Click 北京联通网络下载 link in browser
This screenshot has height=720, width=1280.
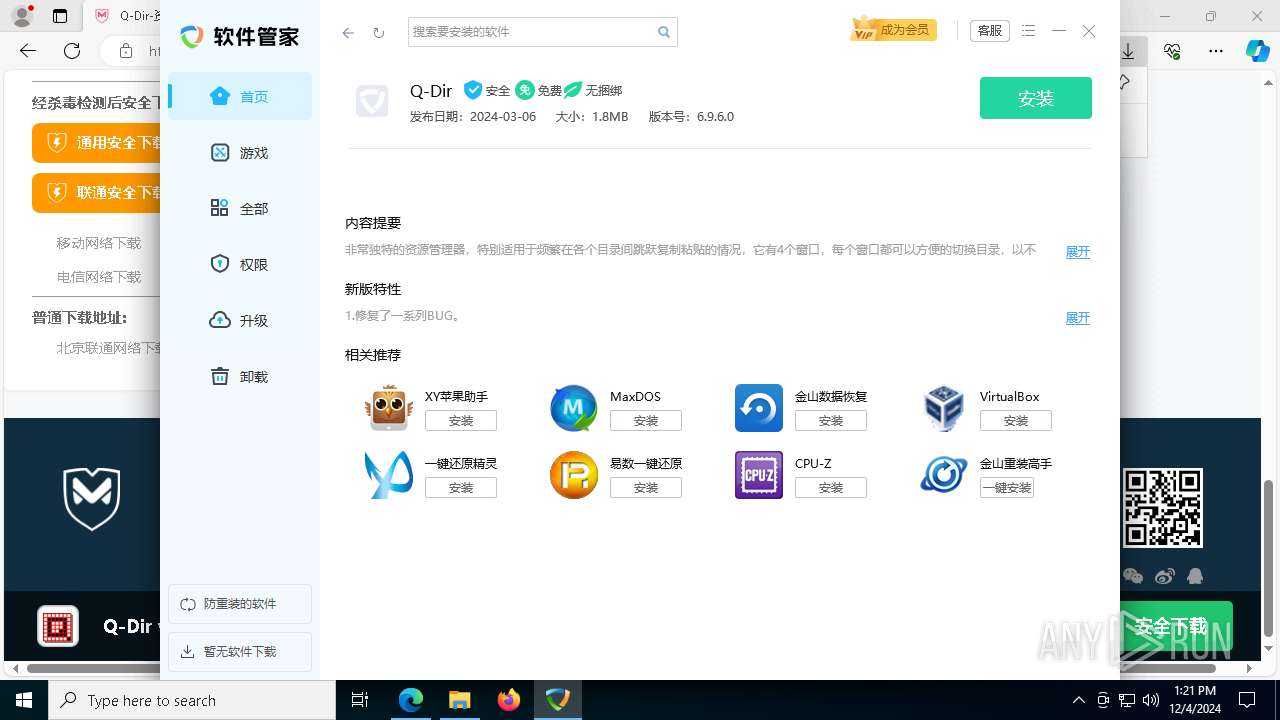(x=108, y=348)
